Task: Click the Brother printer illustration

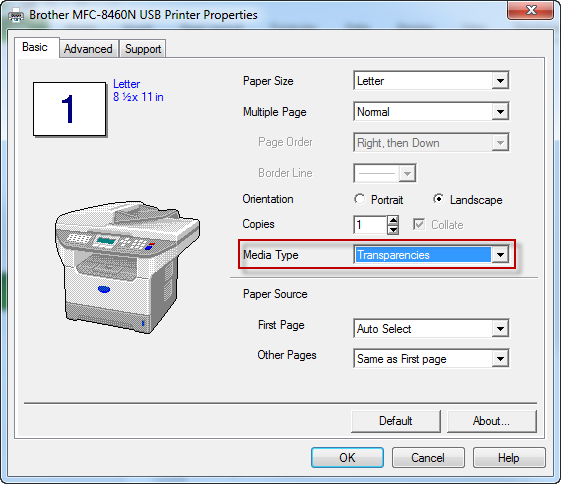Action: pyautogui.click(x=127, y=267)
